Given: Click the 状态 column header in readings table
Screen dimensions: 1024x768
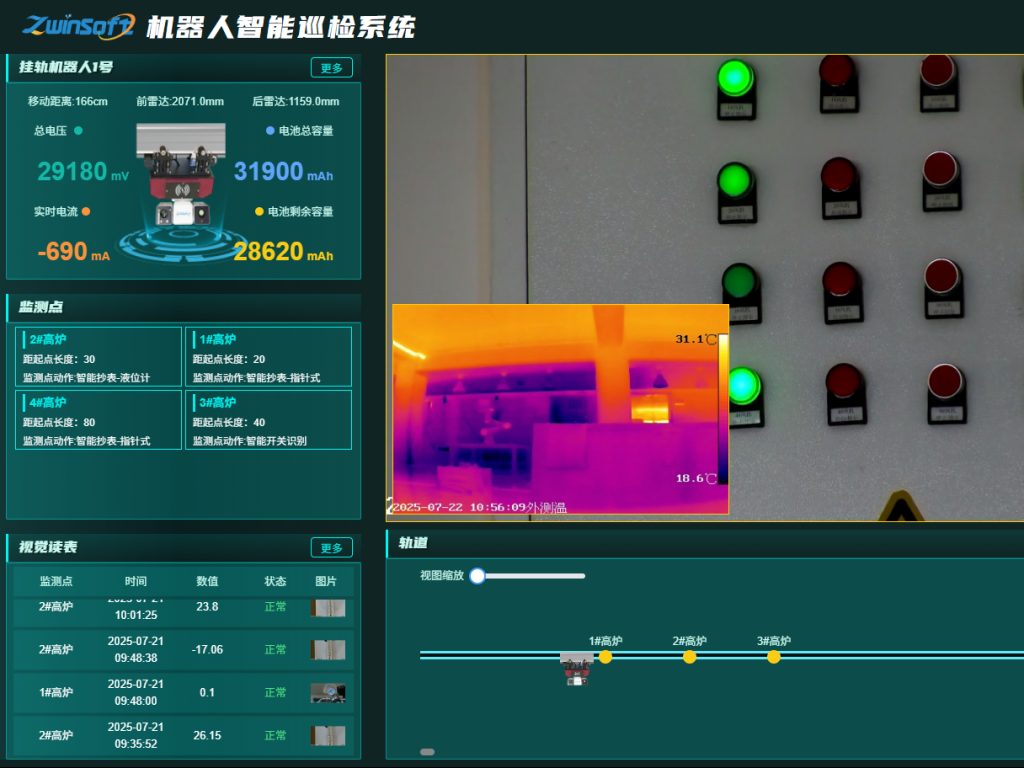Looking at the screenshot, I should [x=275, y=582].
